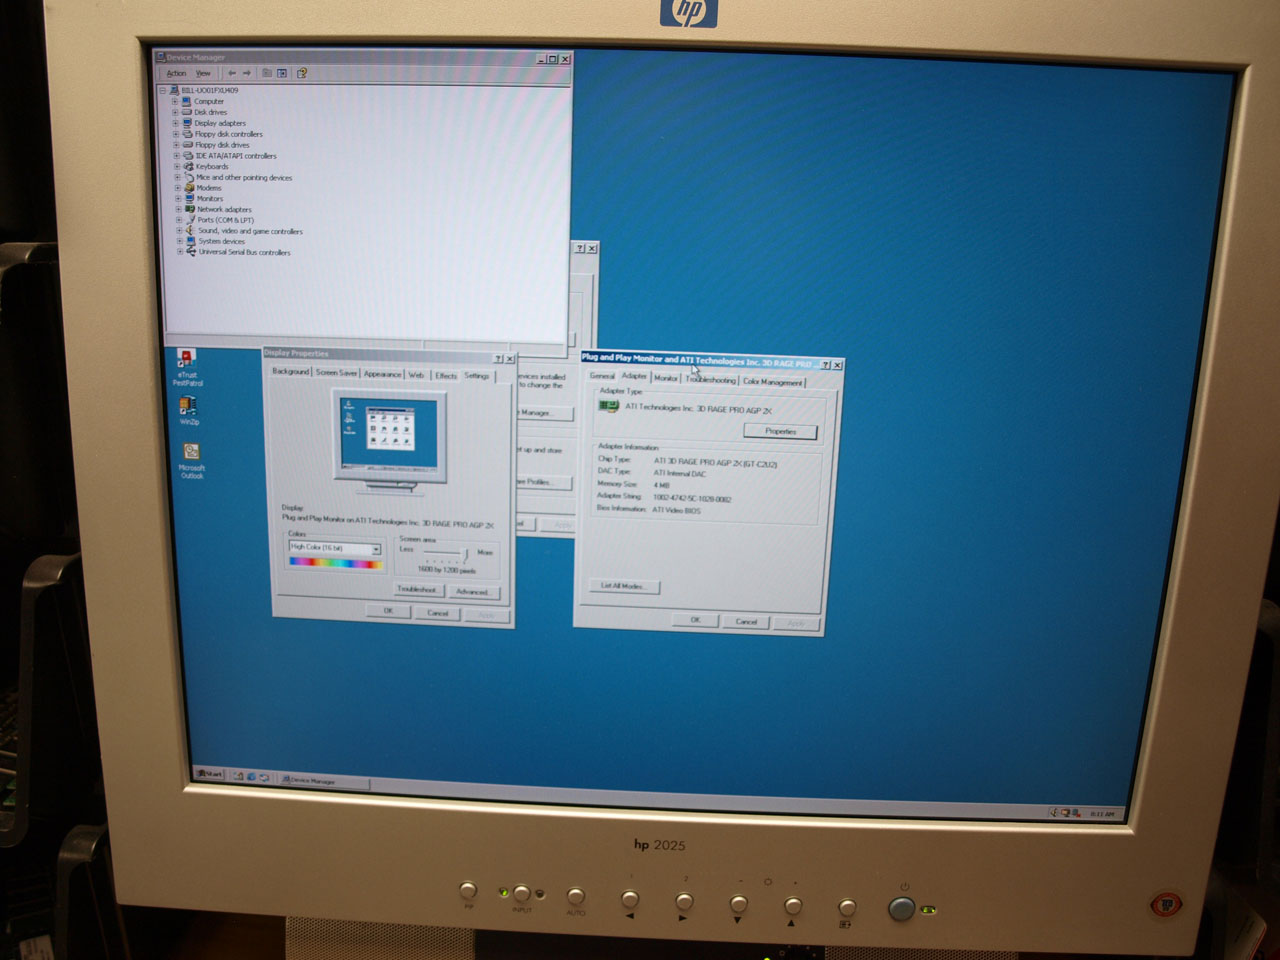Expand the Floppy disk drives node
The height and width of the screenshot is (960, 1280).
pyautogui.click(x=176, y=145)
